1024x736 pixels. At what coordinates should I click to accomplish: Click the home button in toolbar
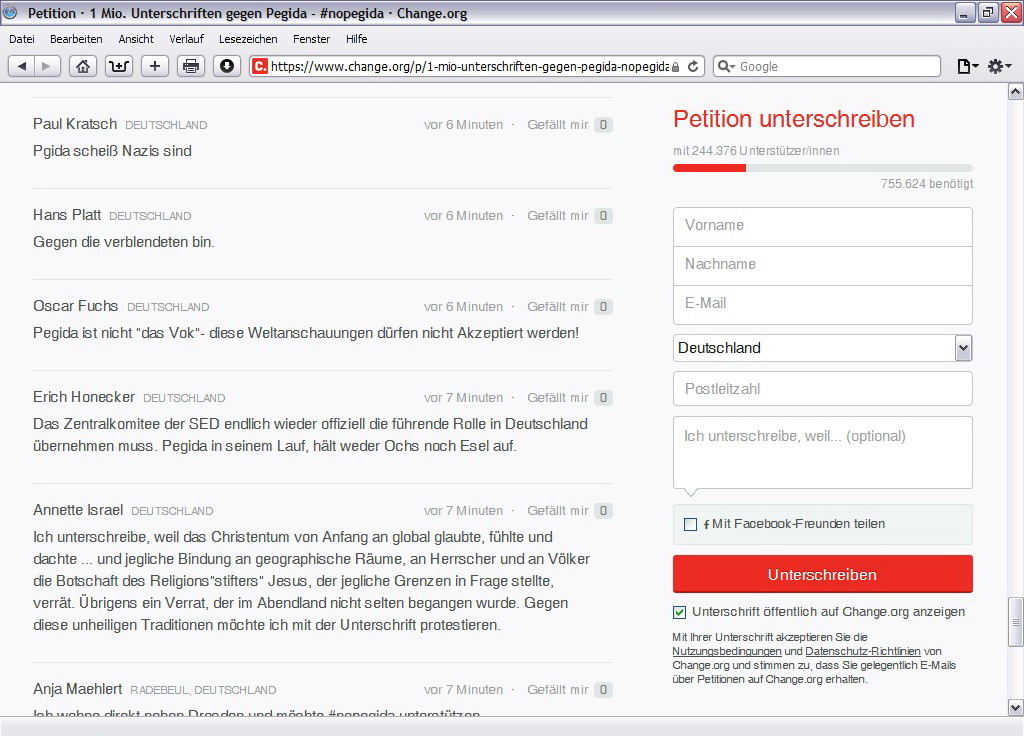(x=84, y=66)
